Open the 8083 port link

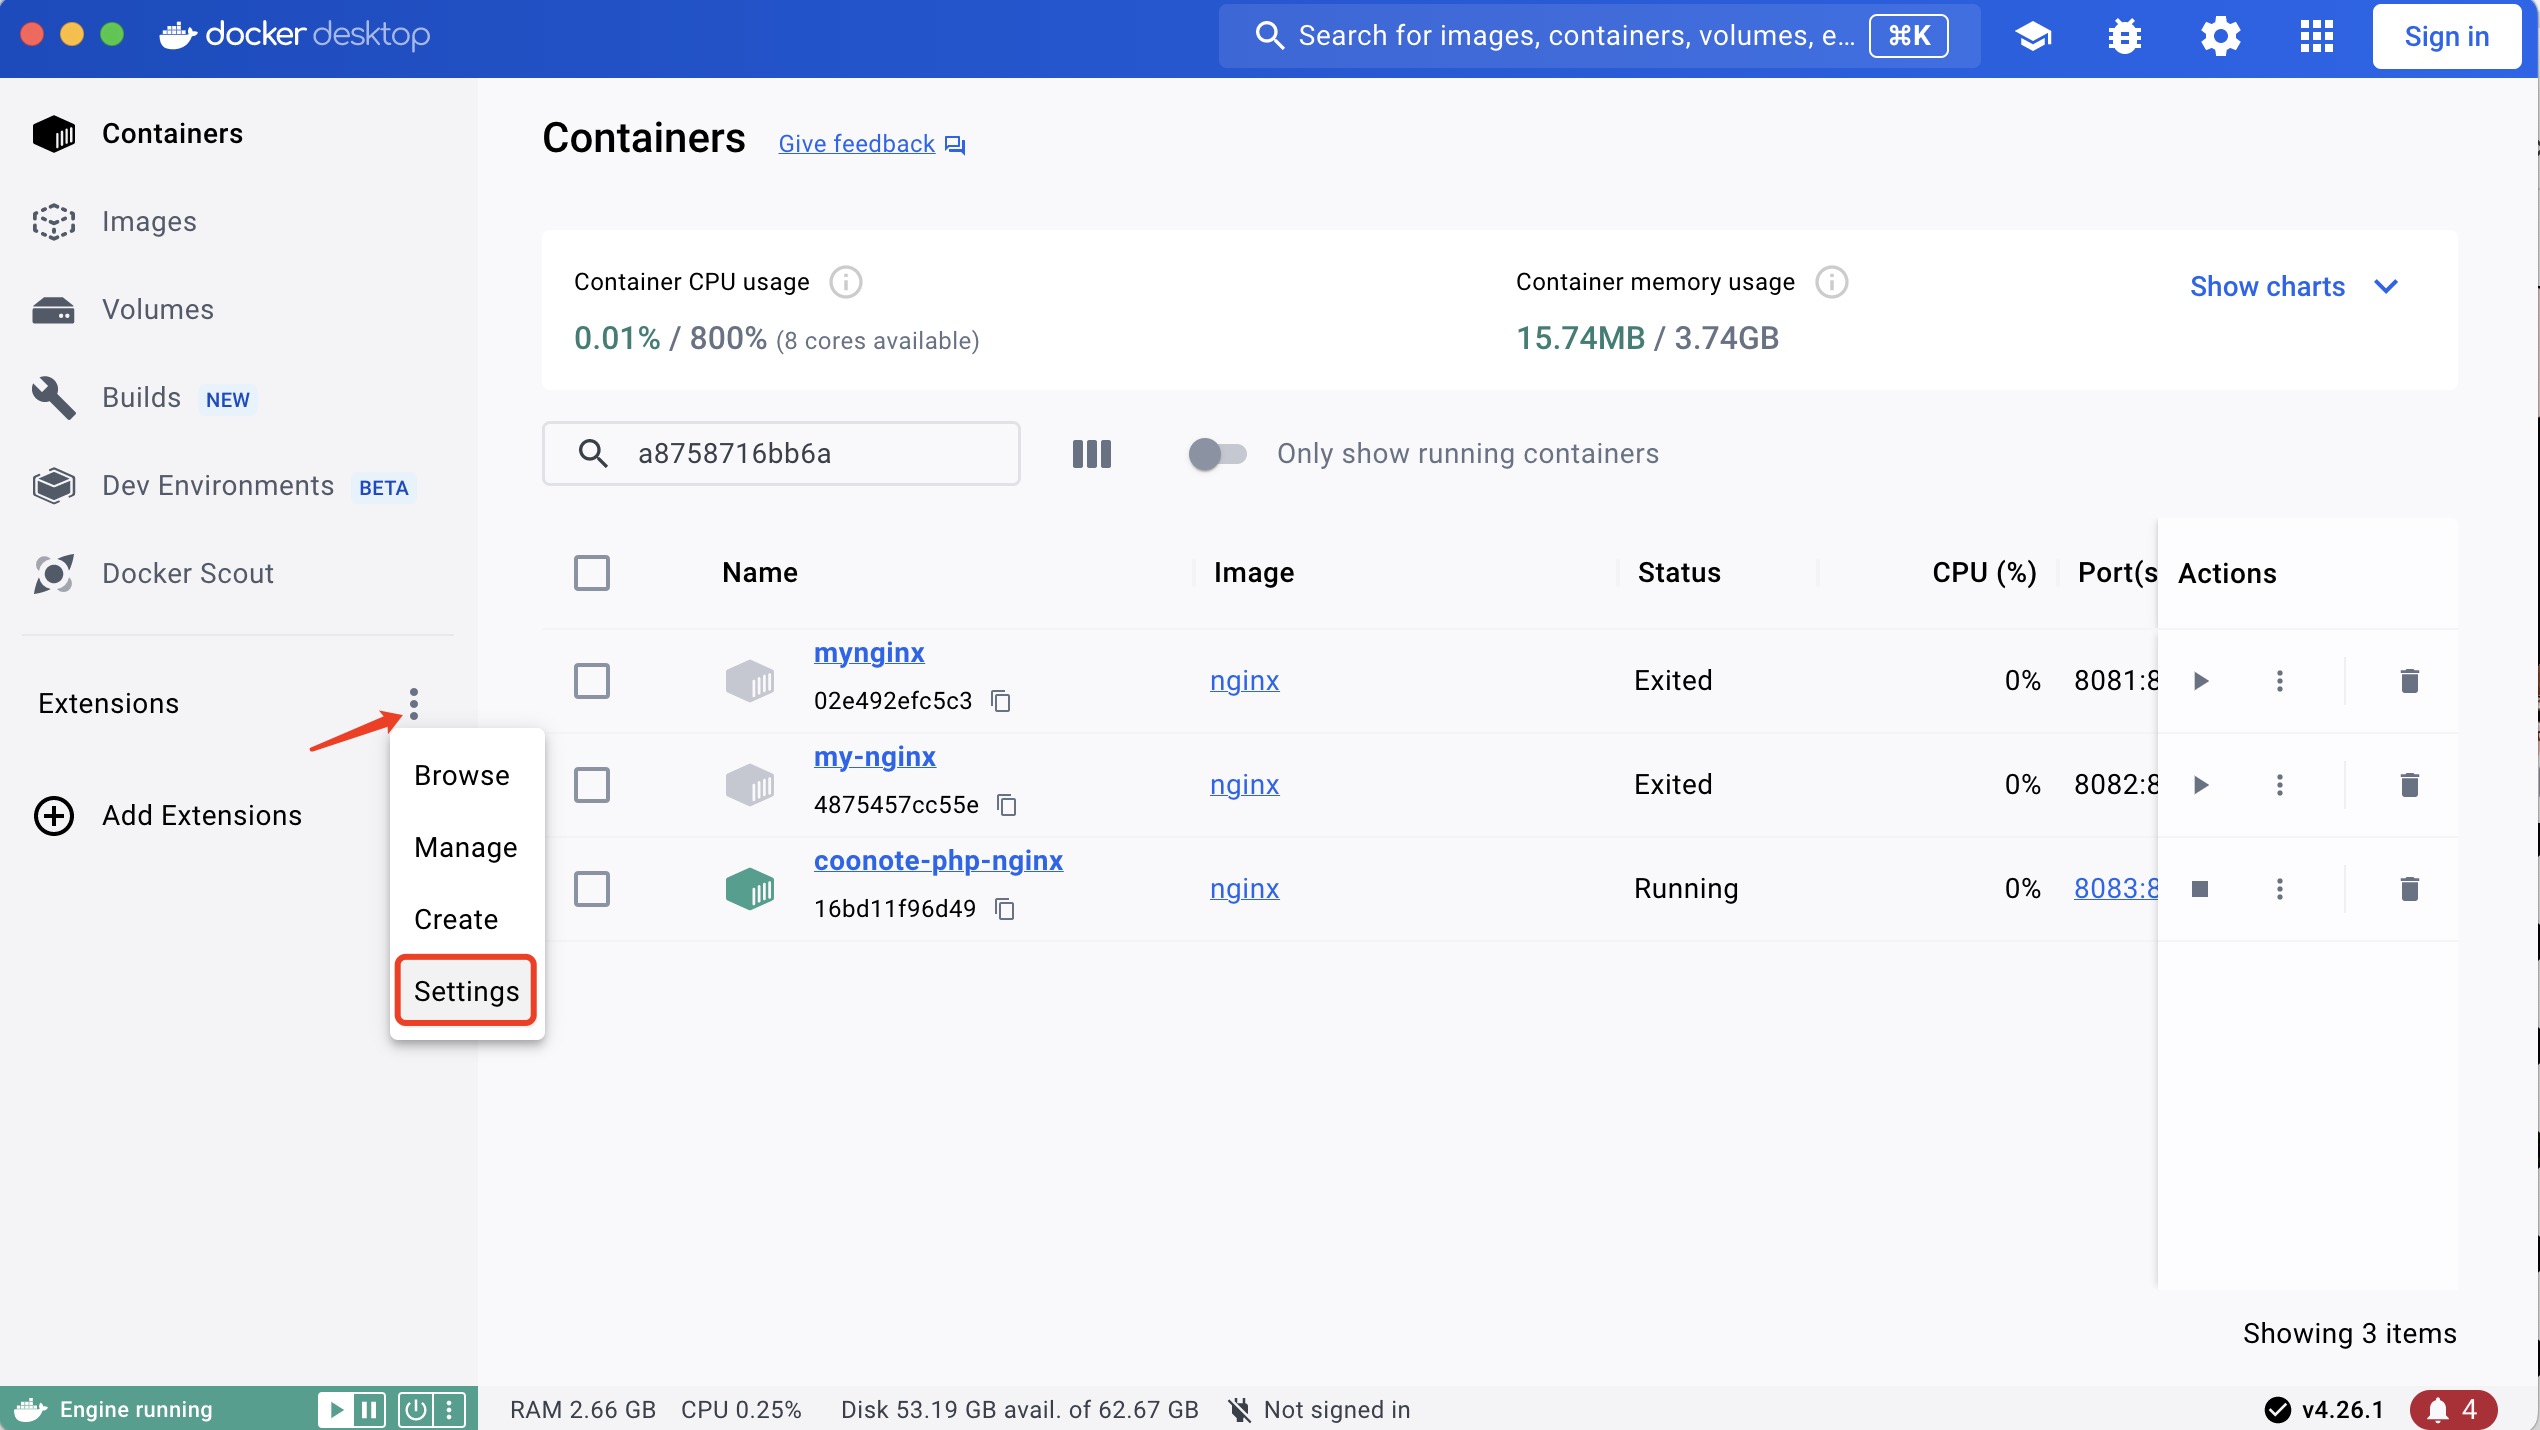point(2116,889)
